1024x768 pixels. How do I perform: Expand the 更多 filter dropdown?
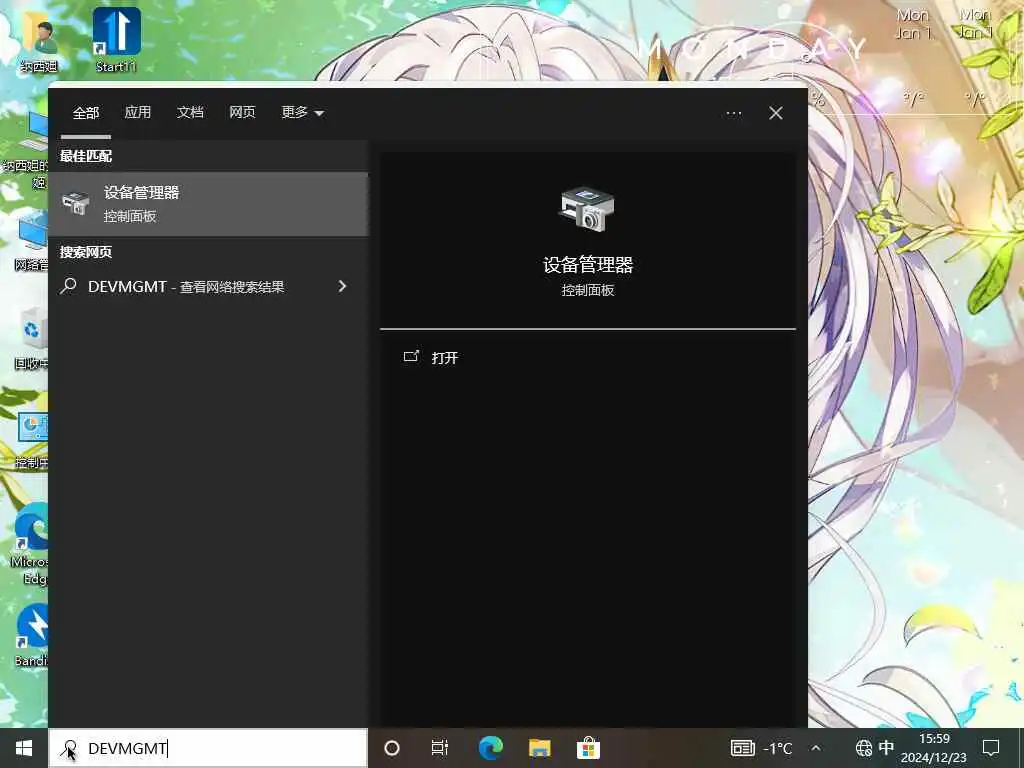[x=302, y=112]
